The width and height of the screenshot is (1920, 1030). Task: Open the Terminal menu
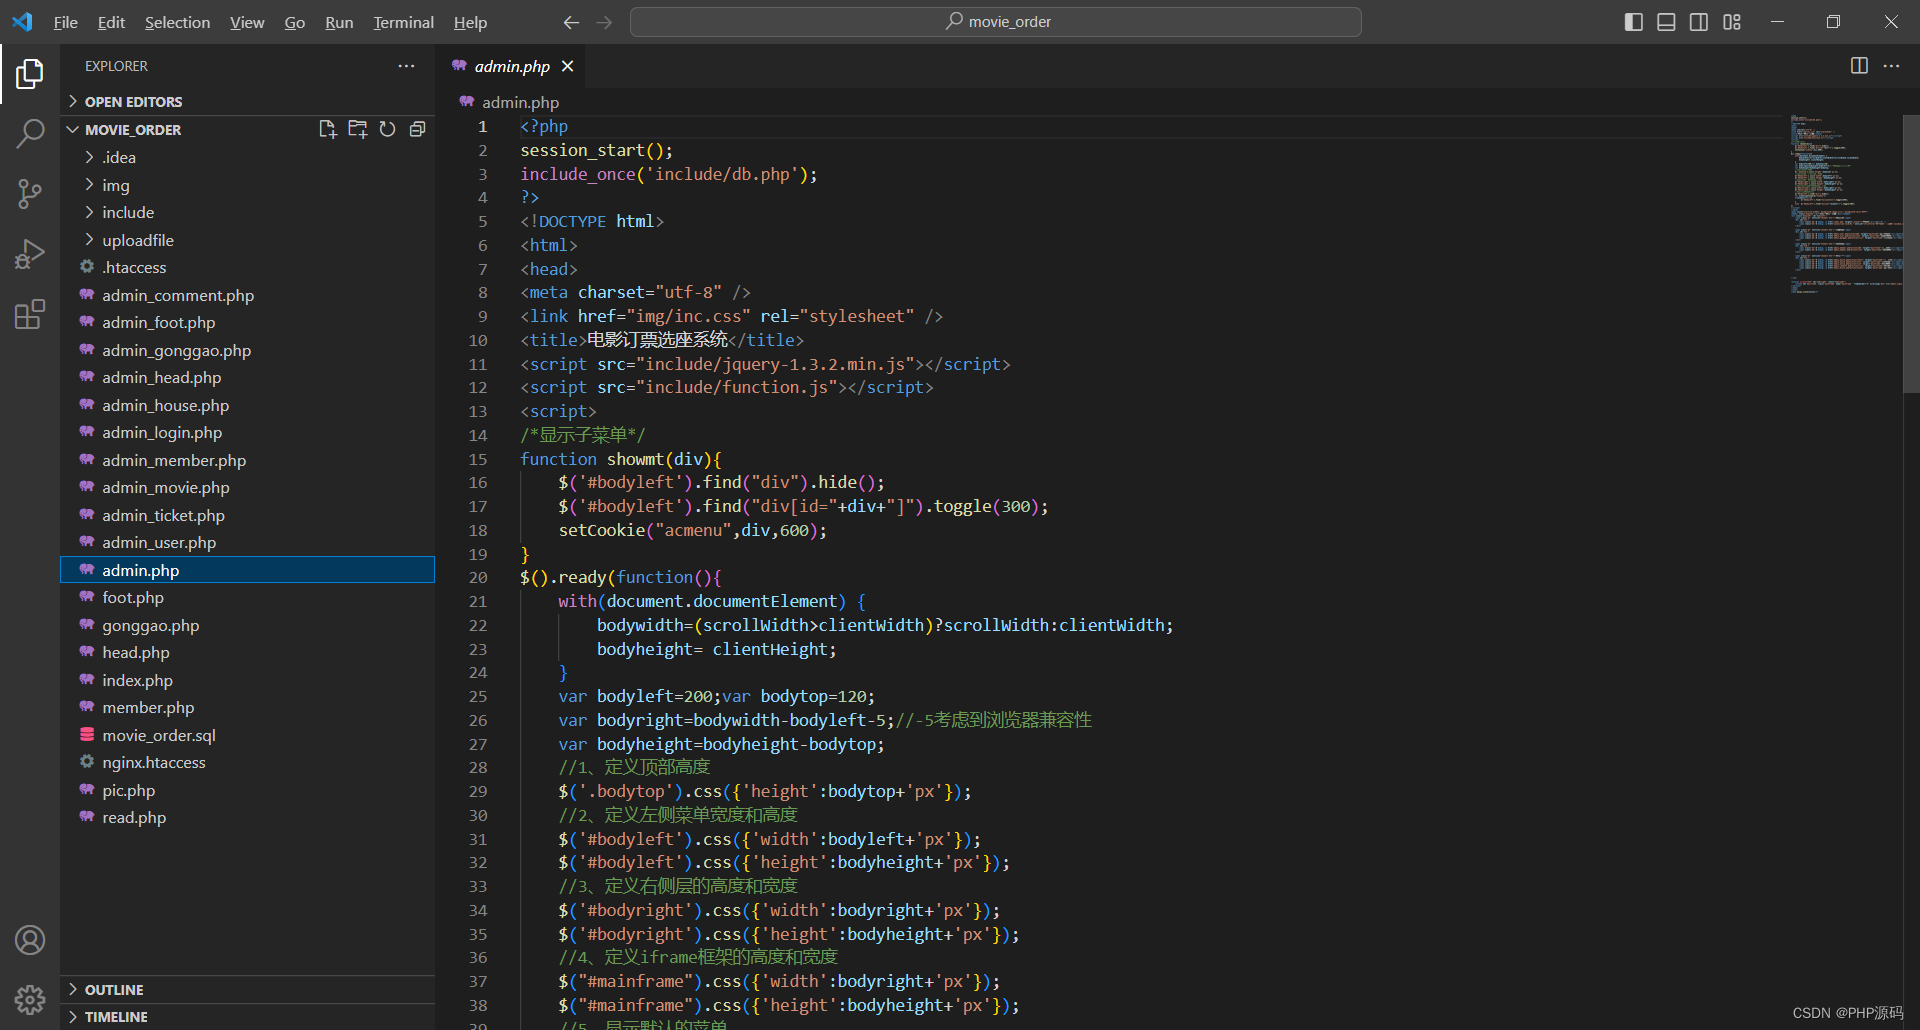[403, 22]
